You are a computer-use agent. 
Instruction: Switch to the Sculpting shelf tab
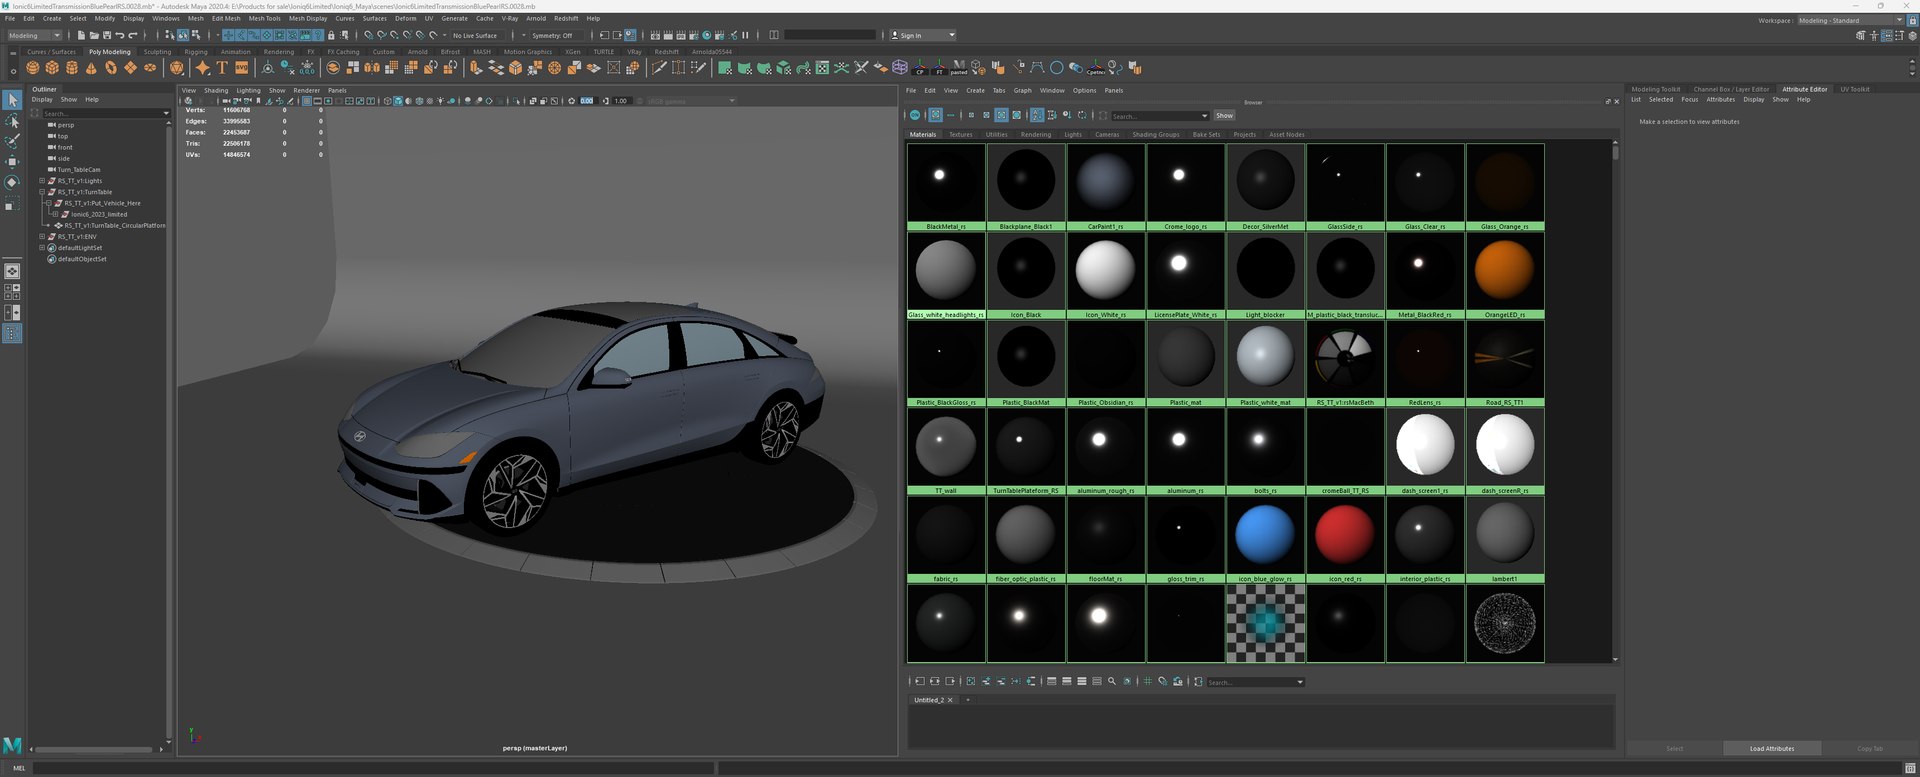[157, 52]
